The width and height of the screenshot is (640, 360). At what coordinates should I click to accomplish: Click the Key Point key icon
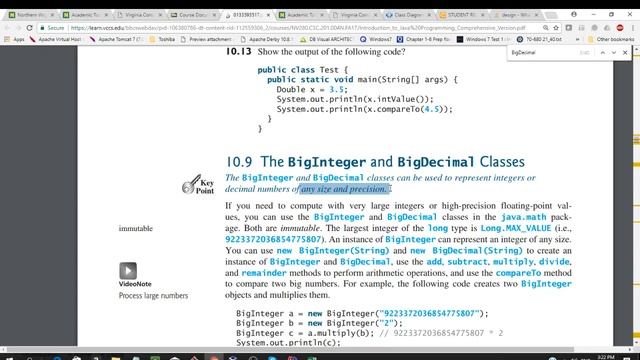pyautogui.click(x=191, y=184)
